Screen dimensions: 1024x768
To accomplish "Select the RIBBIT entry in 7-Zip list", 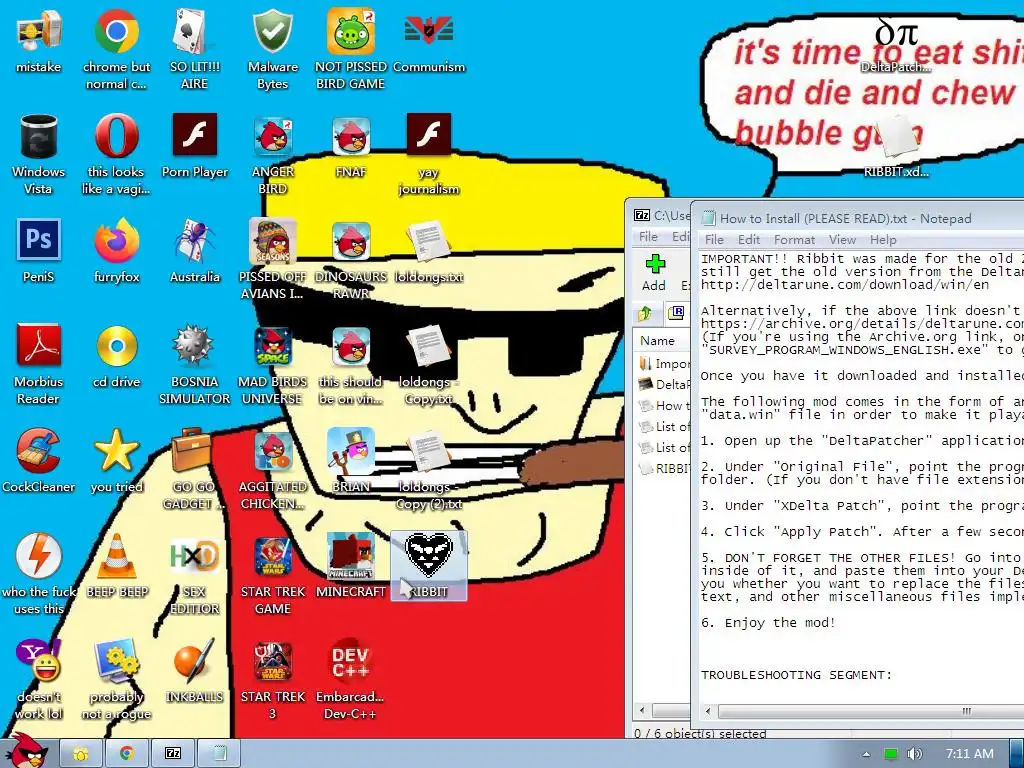I will click(664, 468).
